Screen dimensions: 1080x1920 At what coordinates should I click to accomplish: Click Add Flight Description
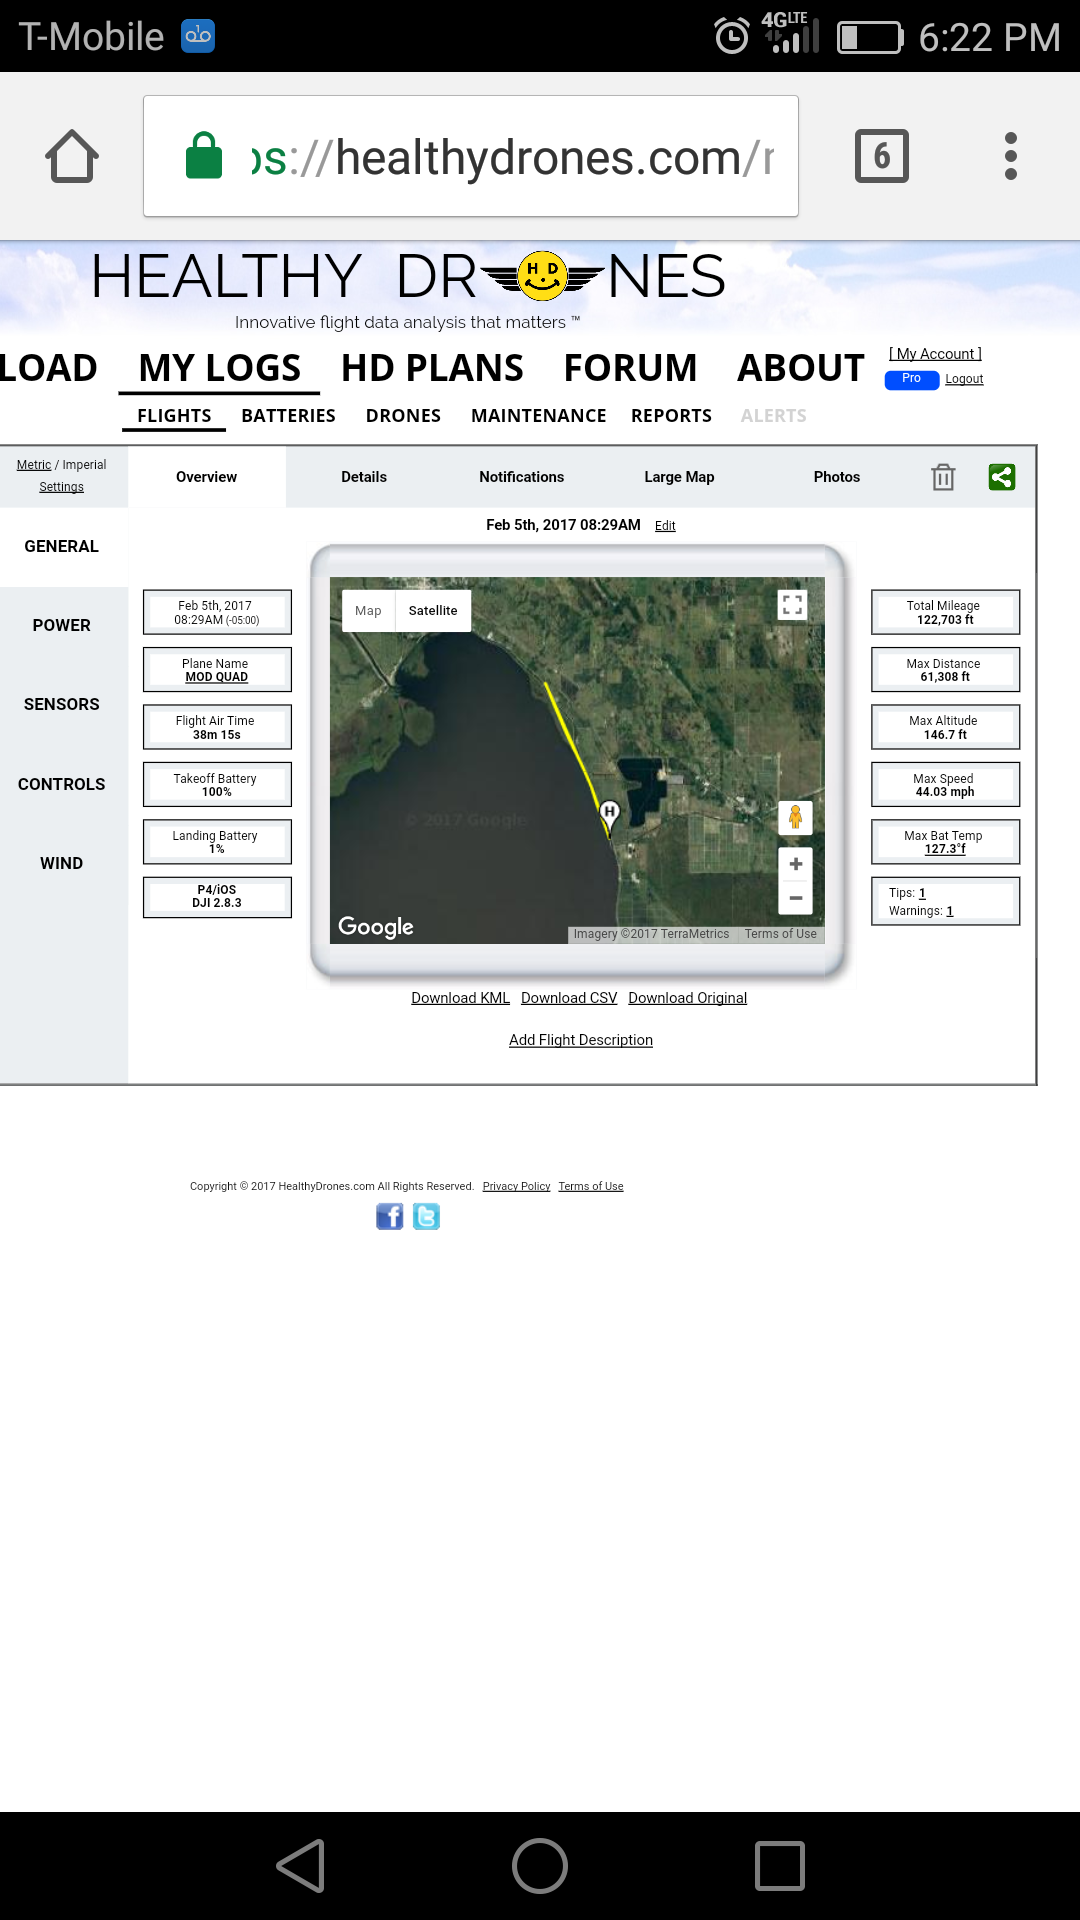coord(581,1040)
